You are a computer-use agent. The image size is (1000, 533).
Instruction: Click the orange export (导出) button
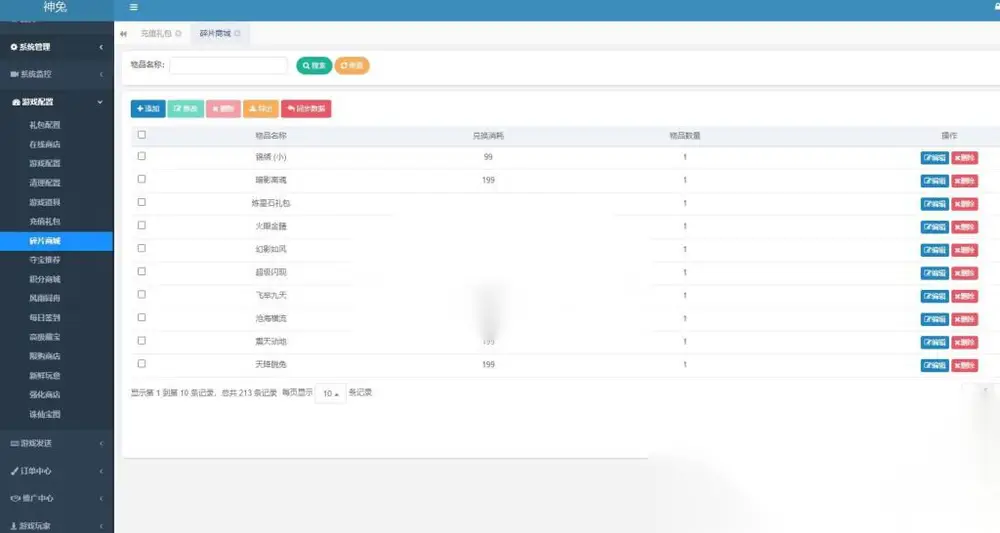261,108
